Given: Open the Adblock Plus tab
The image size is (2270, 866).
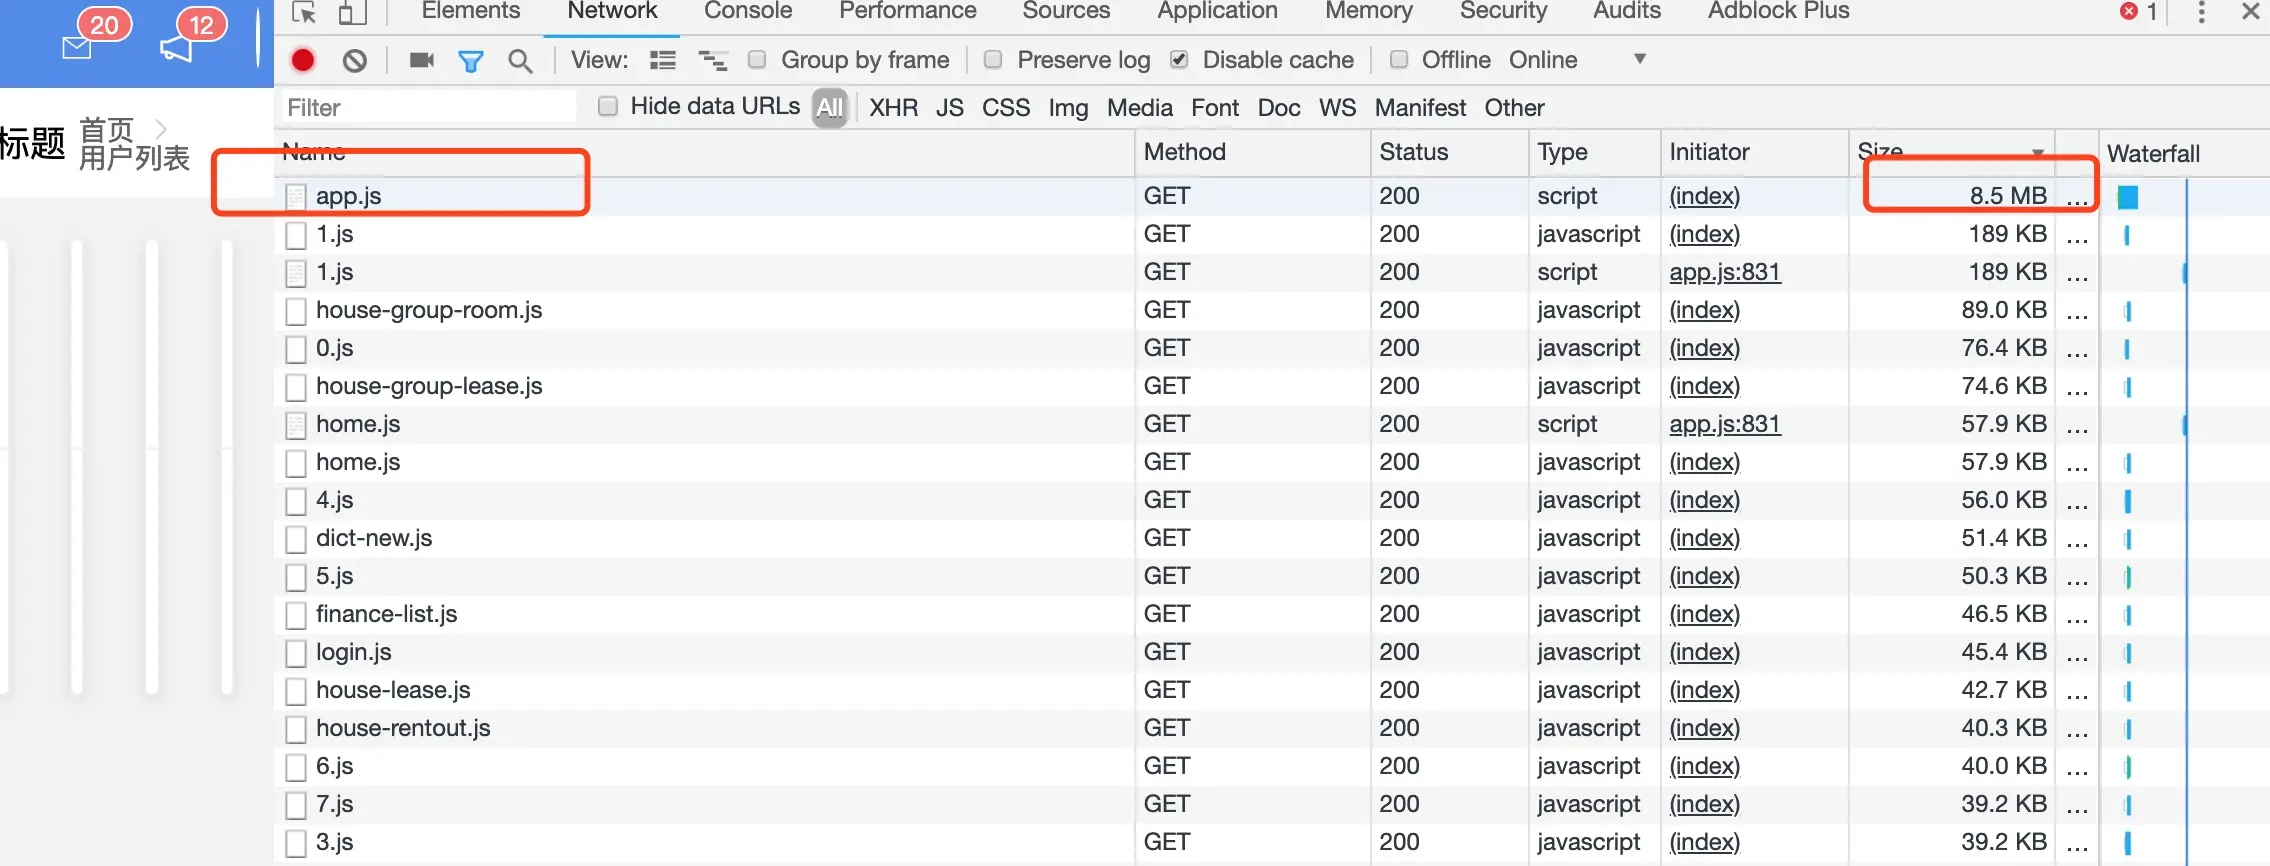Looking at the screenshot, I should click(x=1778, y=11).
